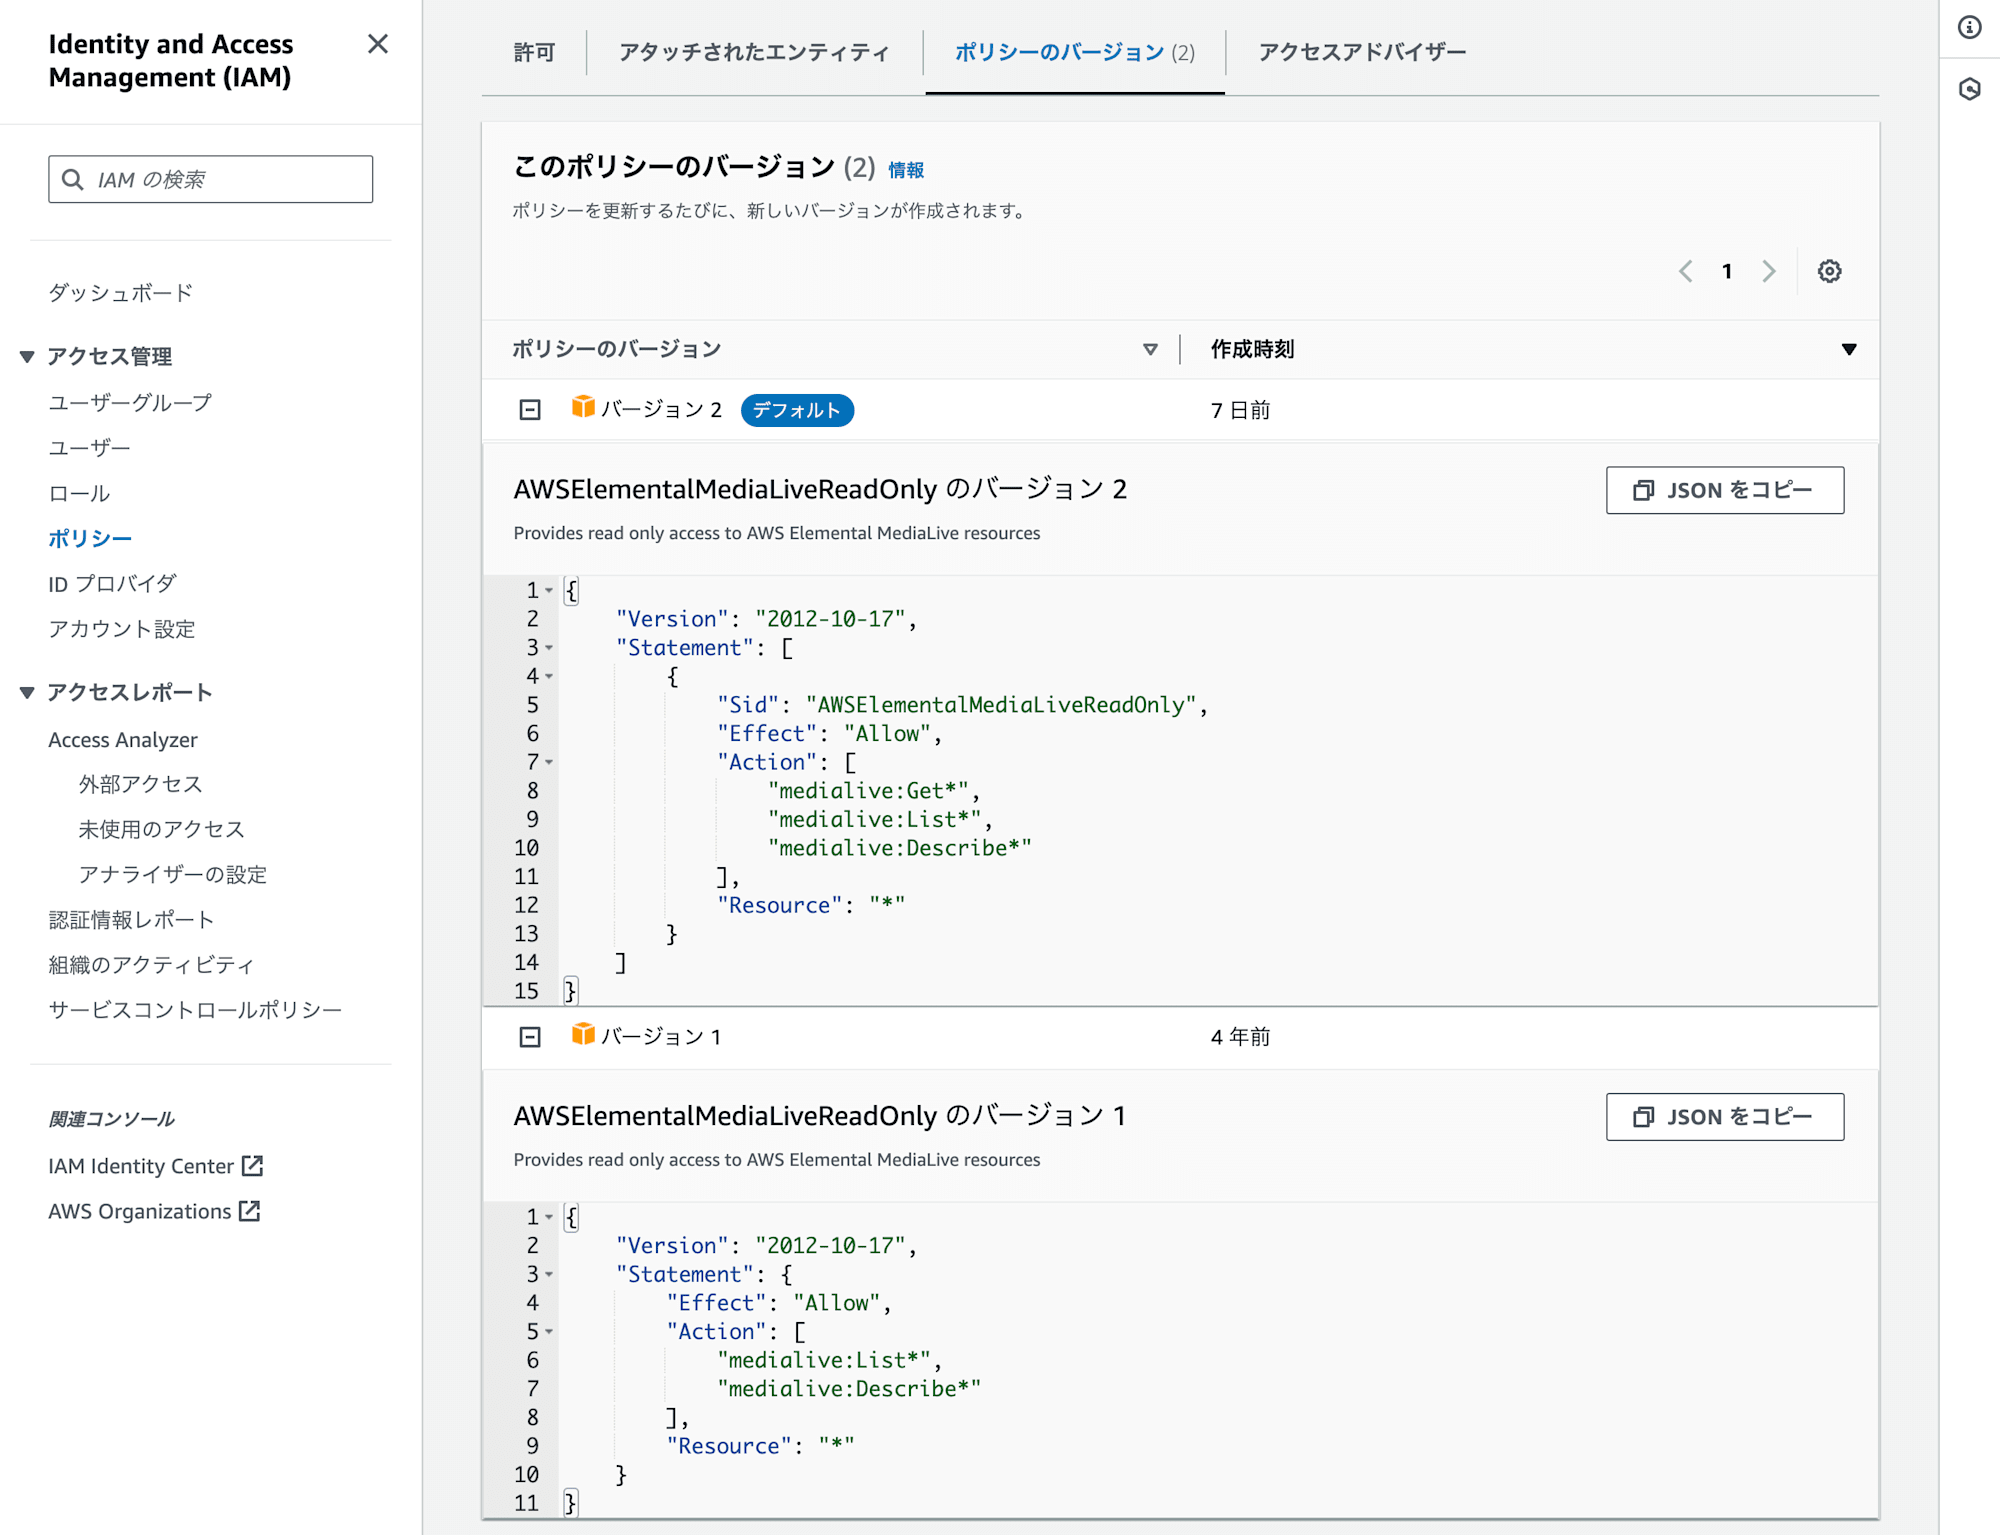Open 組織のアクティビティ in sidebar
The width and height of the screenshot is (2000, 1535).
(x=152, y=965)
